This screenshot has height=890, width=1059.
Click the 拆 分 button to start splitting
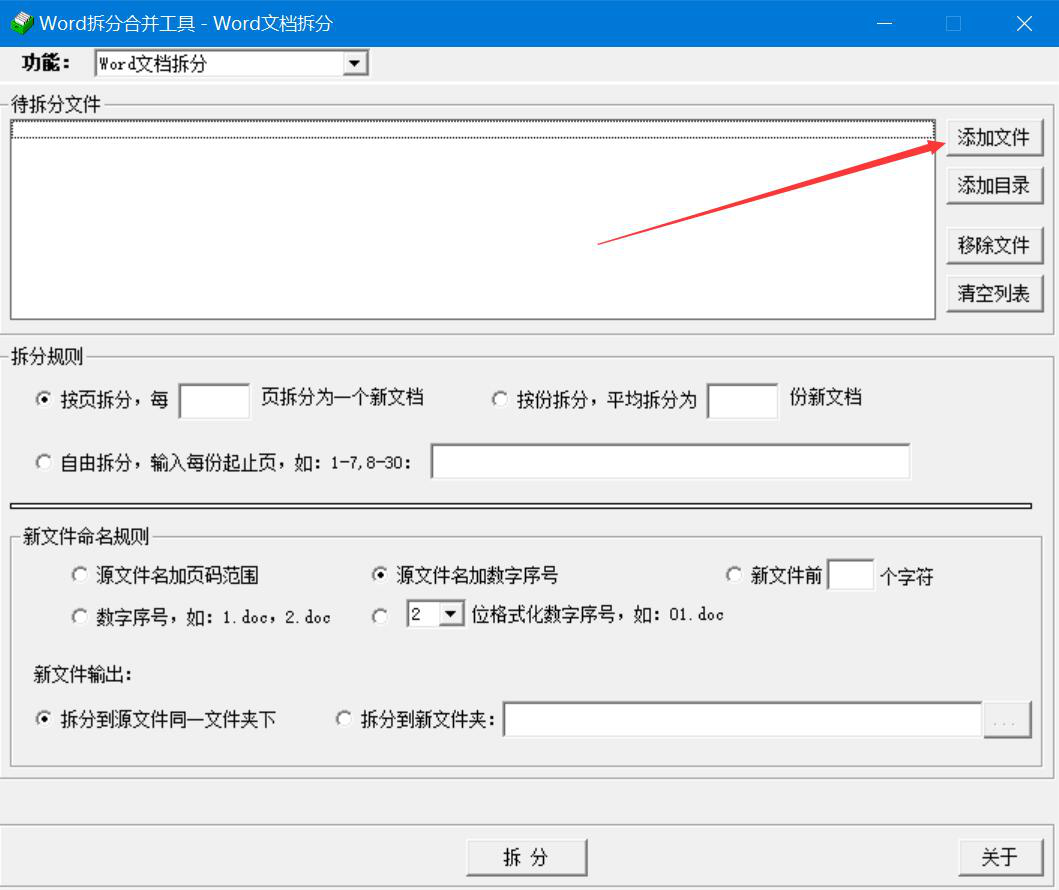527,858
